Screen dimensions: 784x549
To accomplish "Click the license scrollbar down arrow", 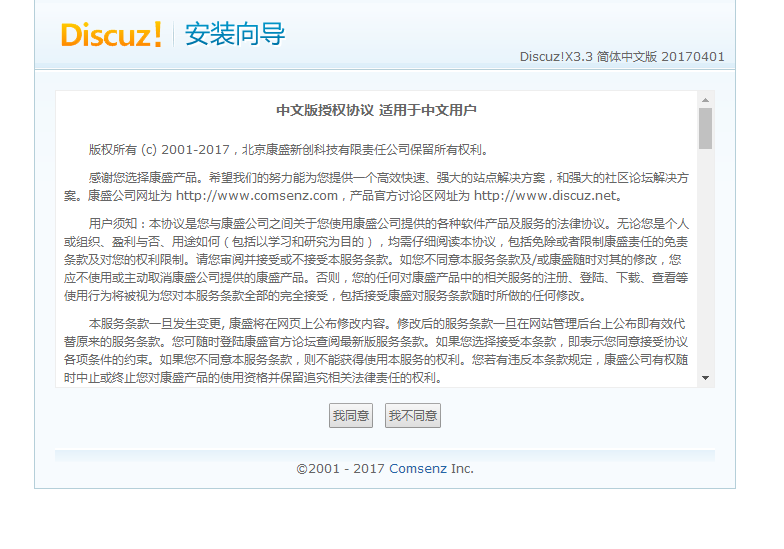I will pyautogui.click(x=706, y=378).
